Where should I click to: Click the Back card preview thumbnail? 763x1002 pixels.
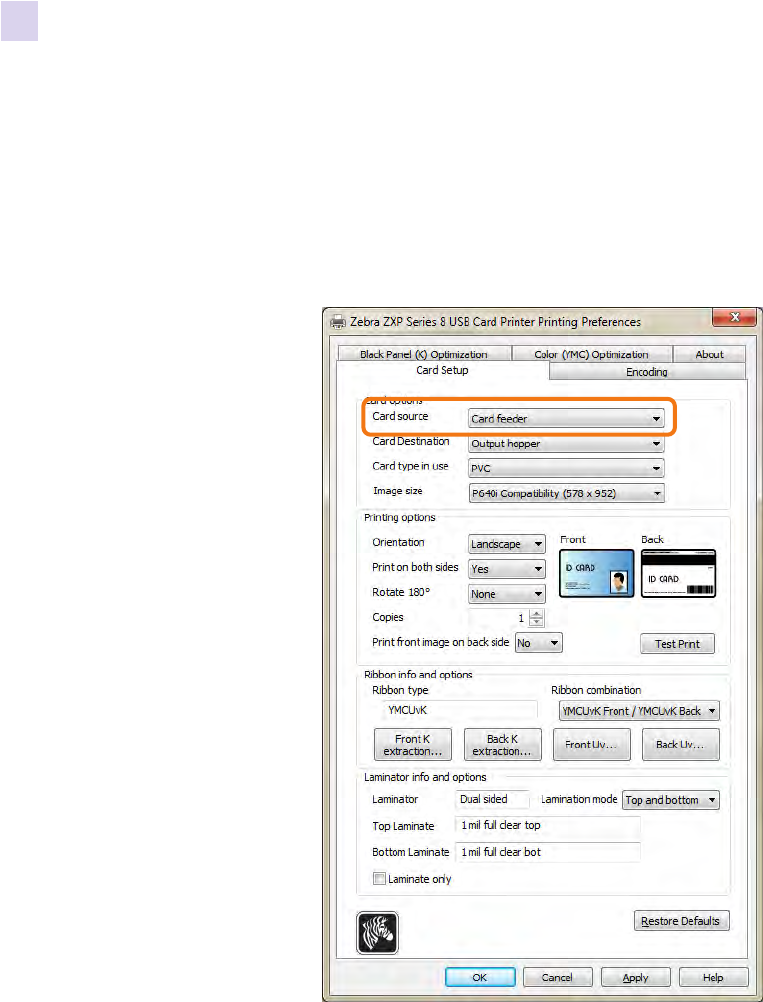678,574
